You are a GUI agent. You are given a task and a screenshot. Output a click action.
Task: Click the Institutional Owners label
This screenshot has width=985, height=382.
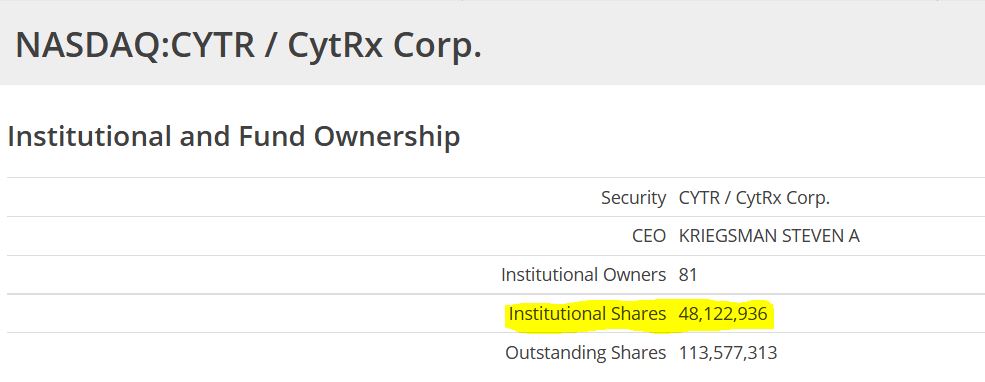tap(584, 275)
